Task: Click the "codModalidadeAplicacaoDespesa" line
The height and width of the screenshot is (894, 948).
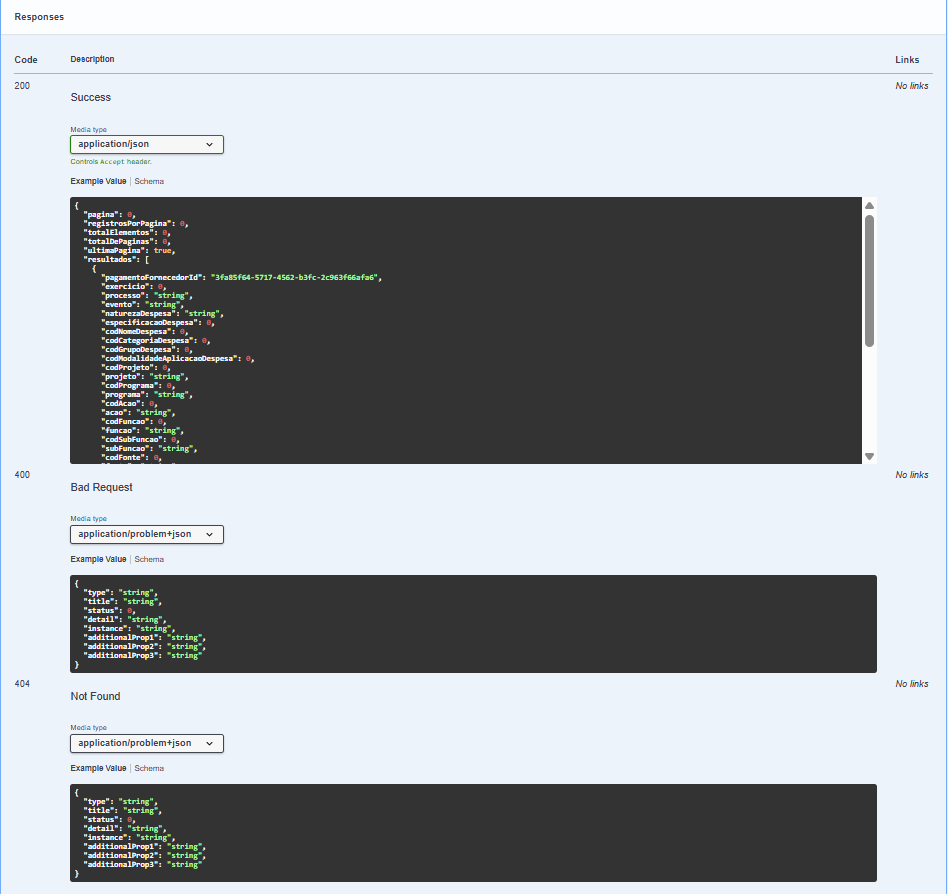Action: tap(178, 358)
